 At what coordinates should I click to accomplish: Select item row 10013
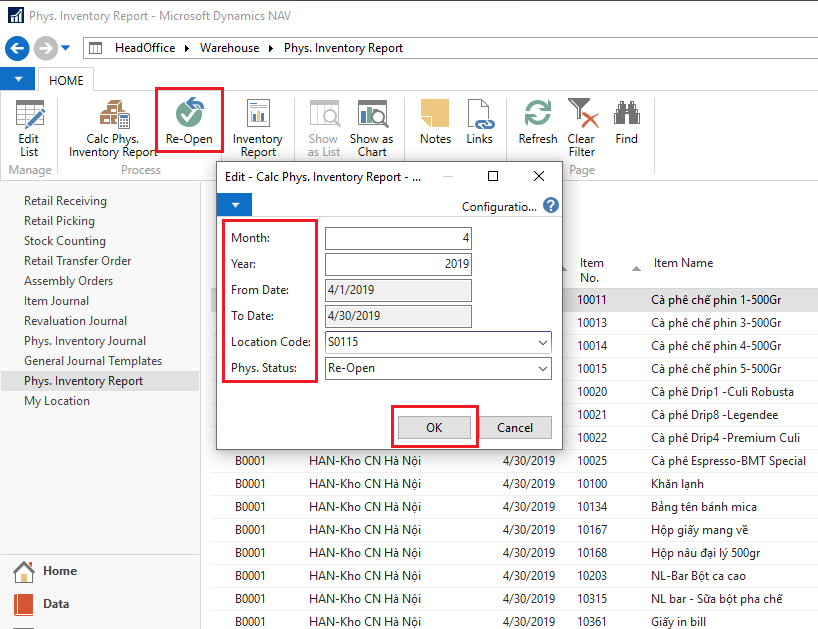514,323
